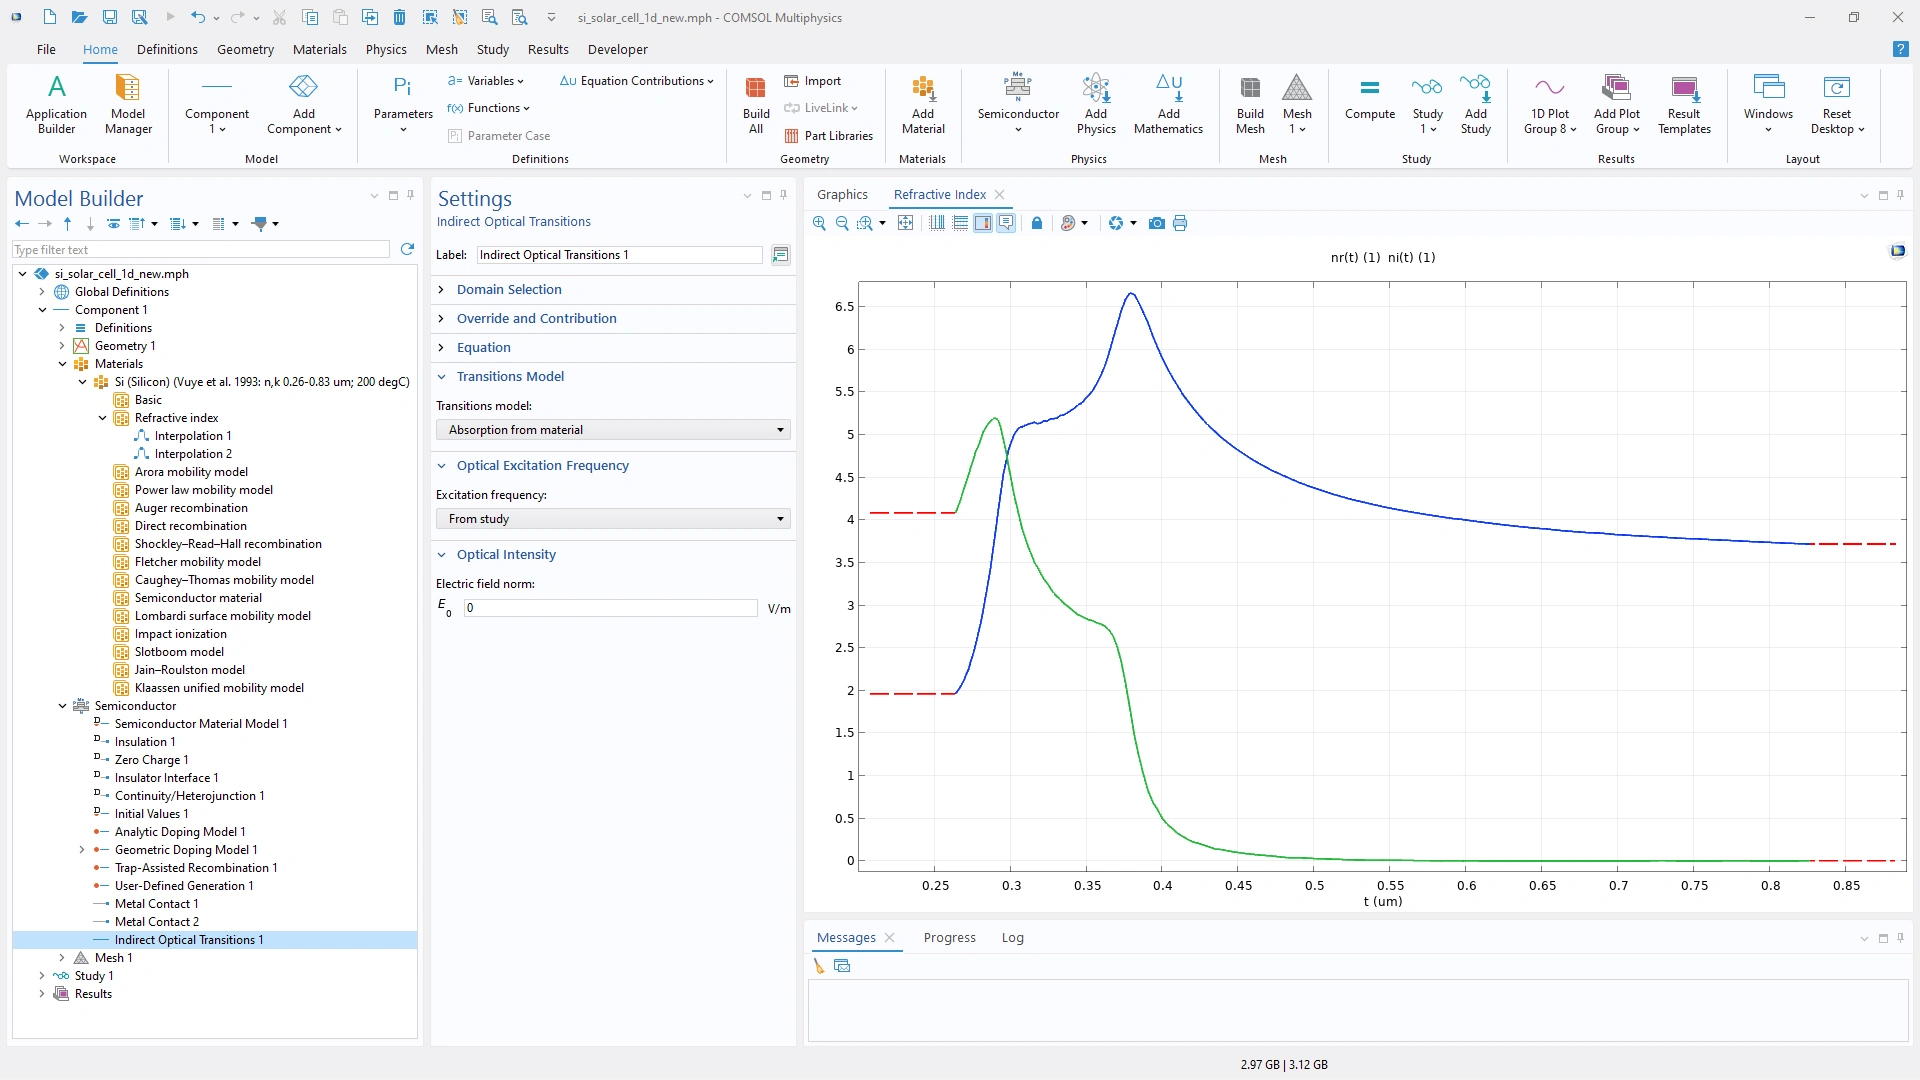Select Metal Contact 2 tree node
The height and width of the screenshot is (1080, 1920).
[157, 922]
